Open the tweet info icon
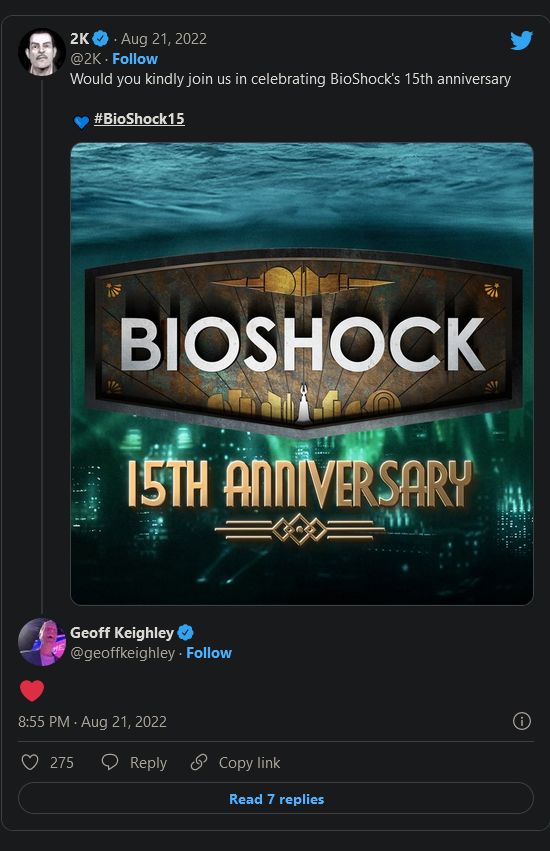The height and width of the screenshot is (851, 550). tap(522, 721)
